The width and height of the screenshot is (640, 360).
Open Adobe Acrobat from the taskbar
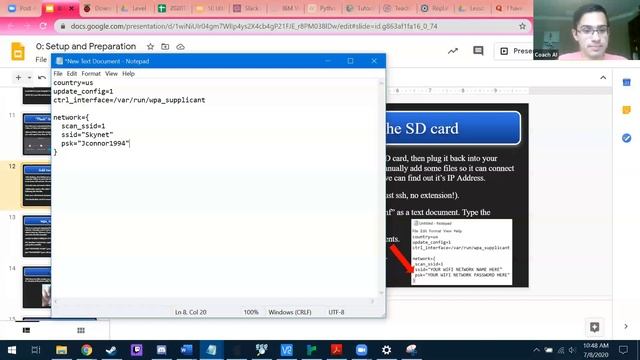click(x=336, y=350)
